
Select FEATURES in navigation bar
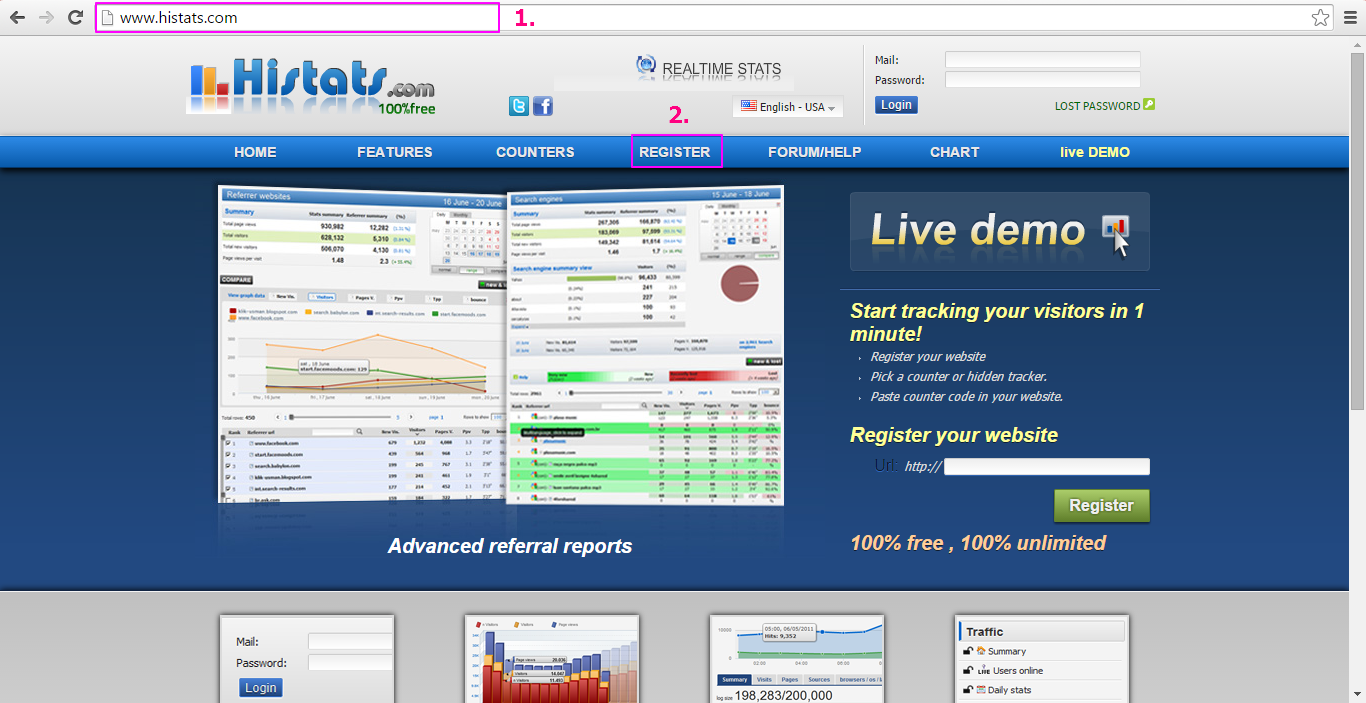coord(395,152)
